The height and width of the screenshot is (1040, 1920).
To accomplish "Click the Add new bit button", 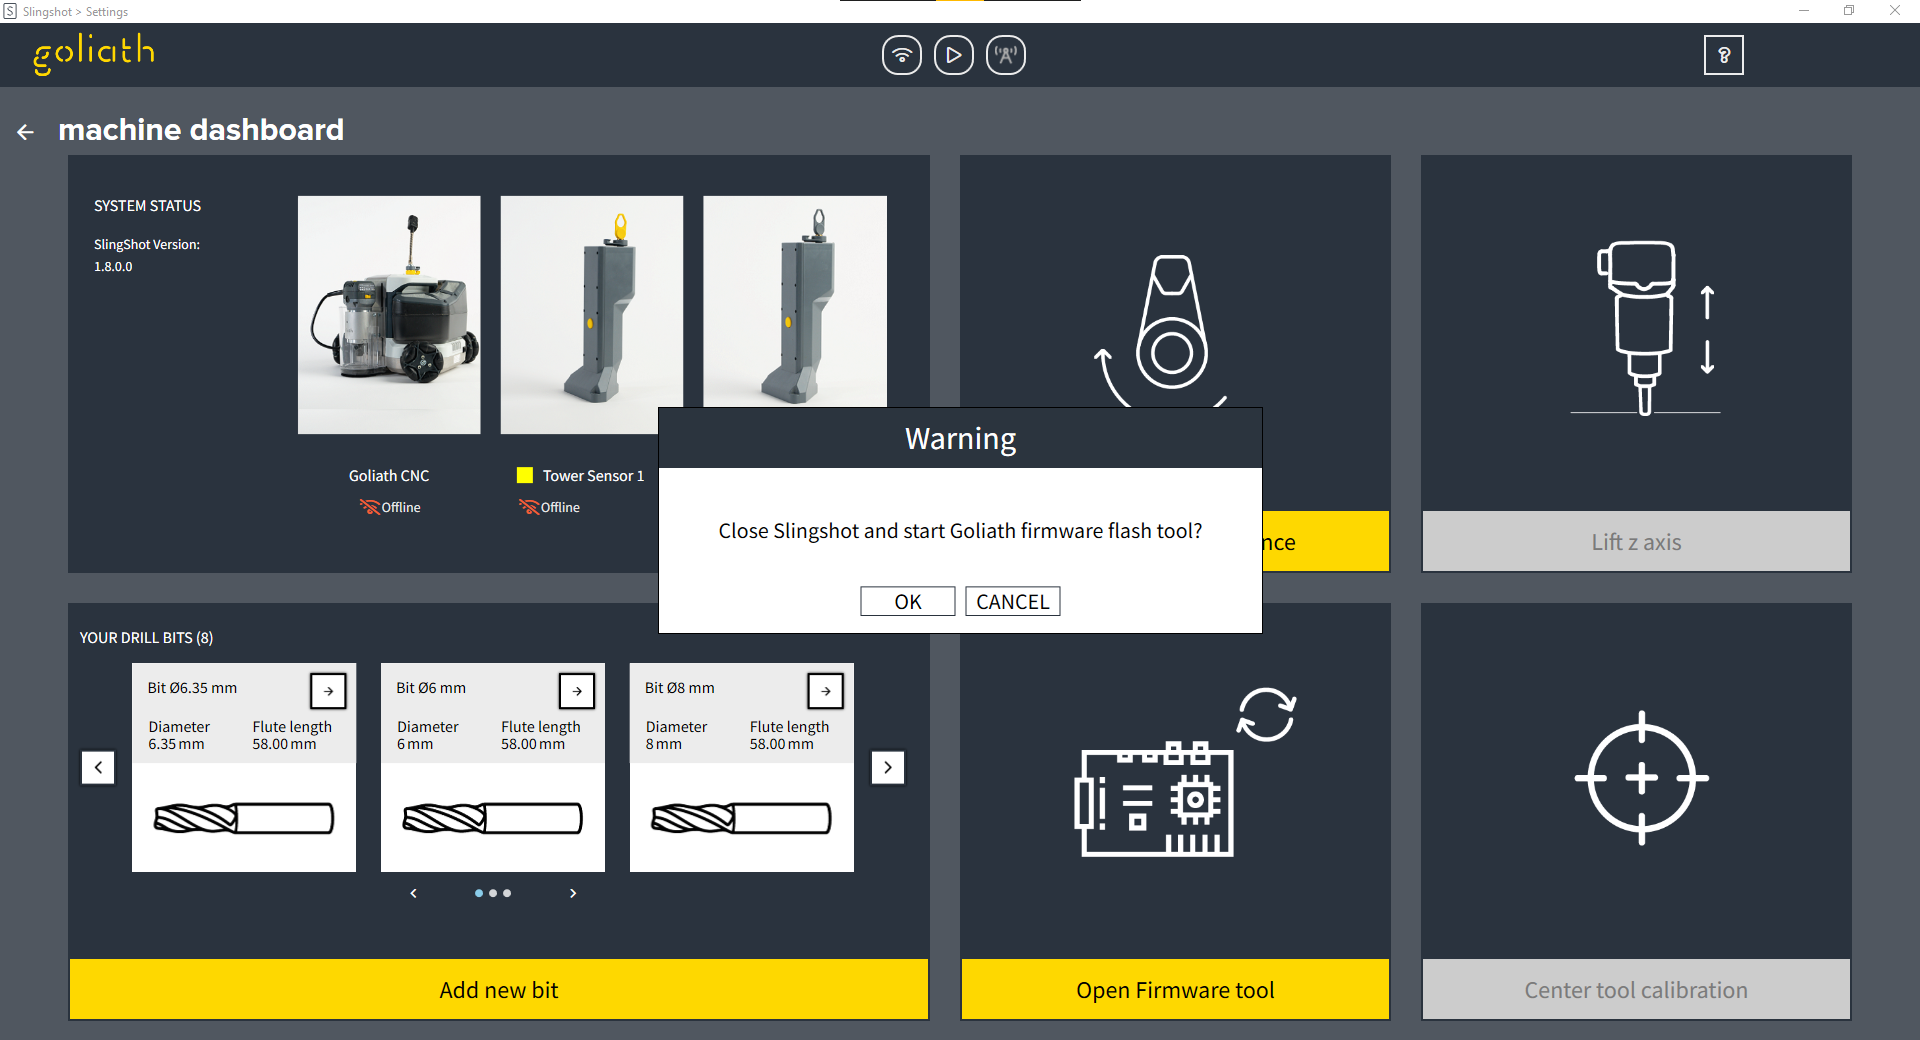I will point(498,990).
